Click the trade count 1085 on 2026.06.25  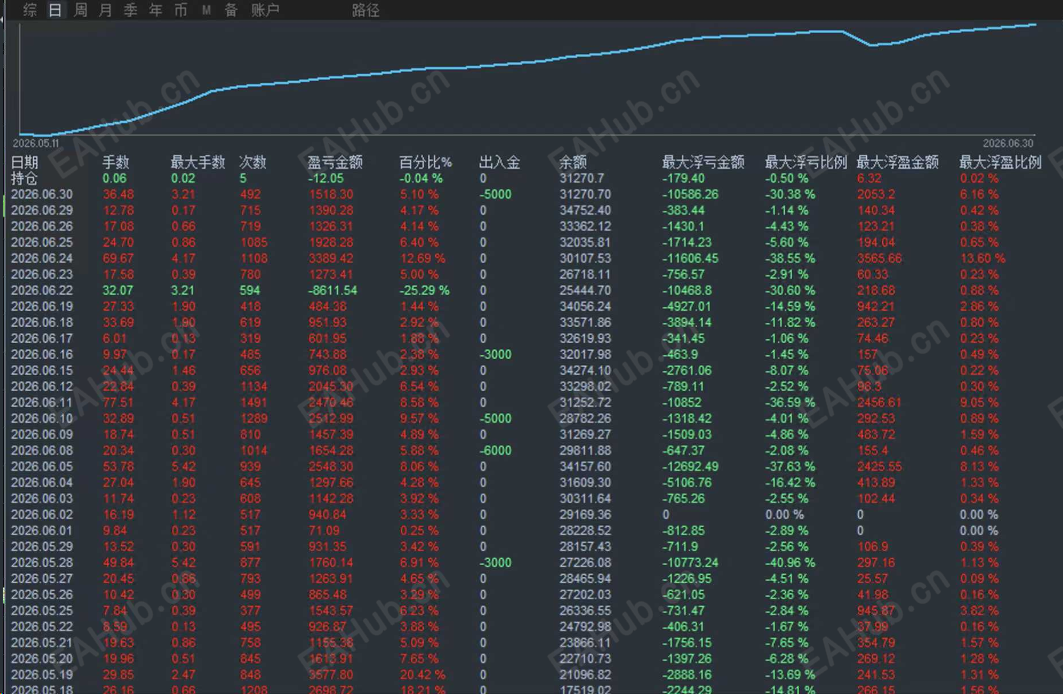[x=254, y=243]
